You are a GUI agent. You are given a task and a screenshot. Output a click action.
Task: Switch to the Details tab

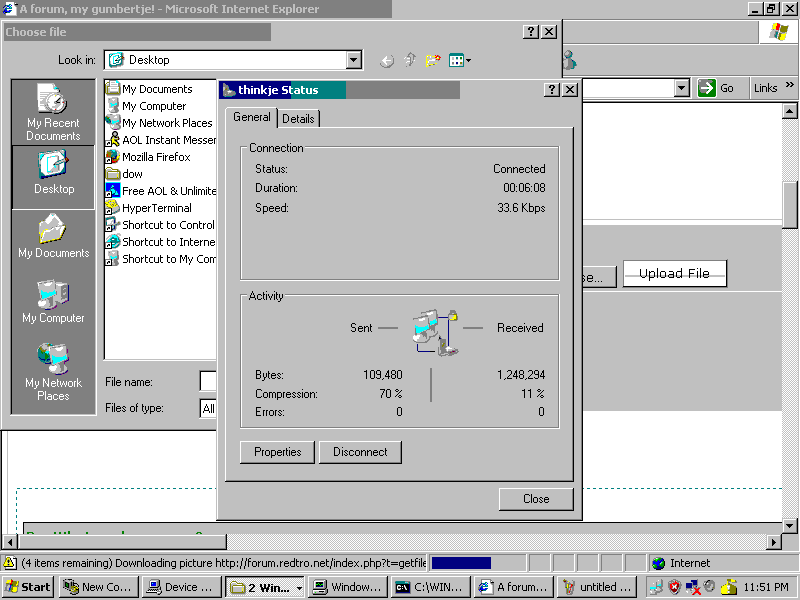[298, 119]
